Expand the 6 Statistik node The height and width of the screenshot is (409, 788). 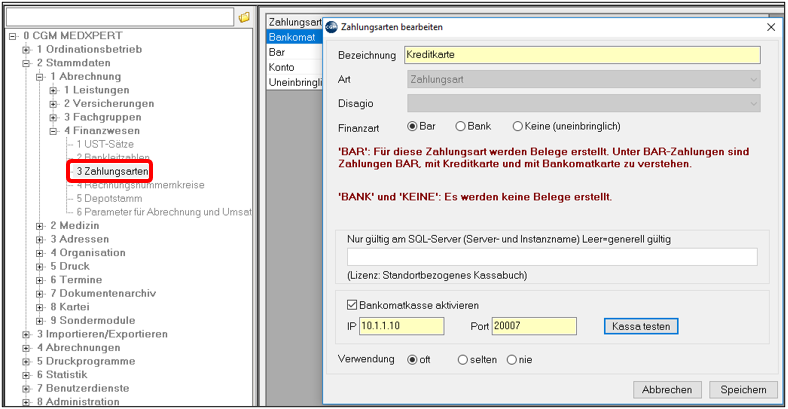click(x=26, y=375)
